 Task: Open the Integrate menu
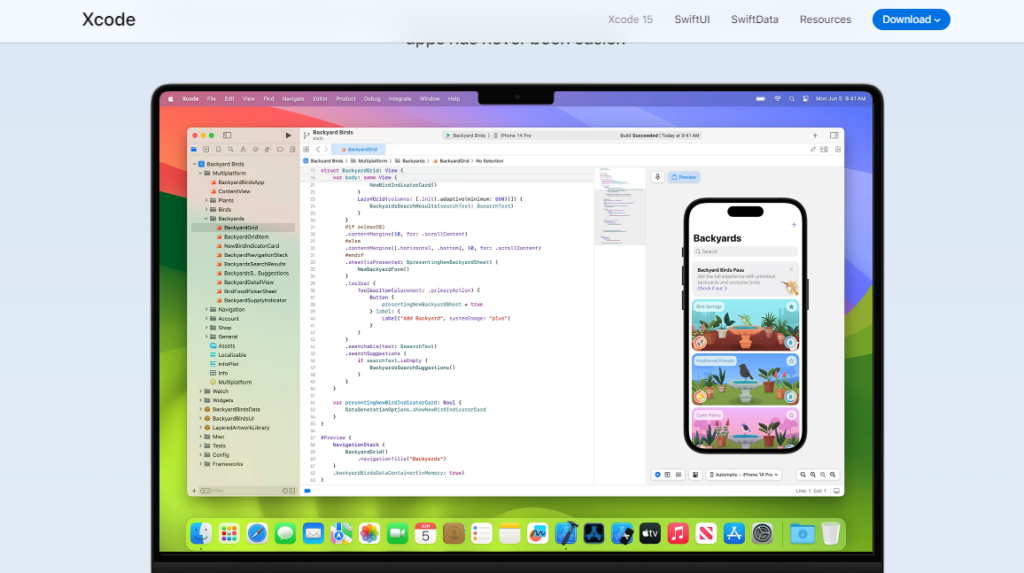(400, 99)
